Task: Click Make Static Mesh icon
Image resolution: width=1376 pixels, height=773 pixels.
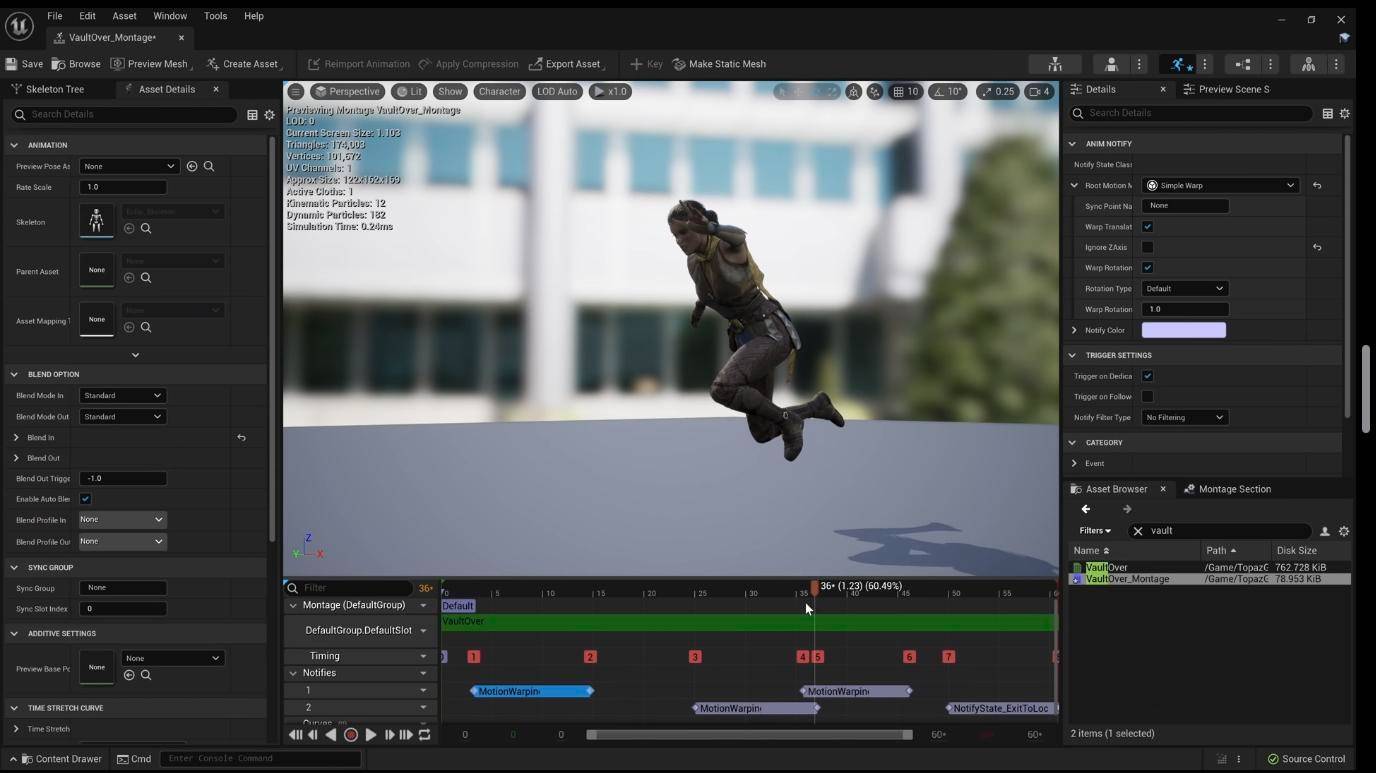Action: click(x=679, y=64)
